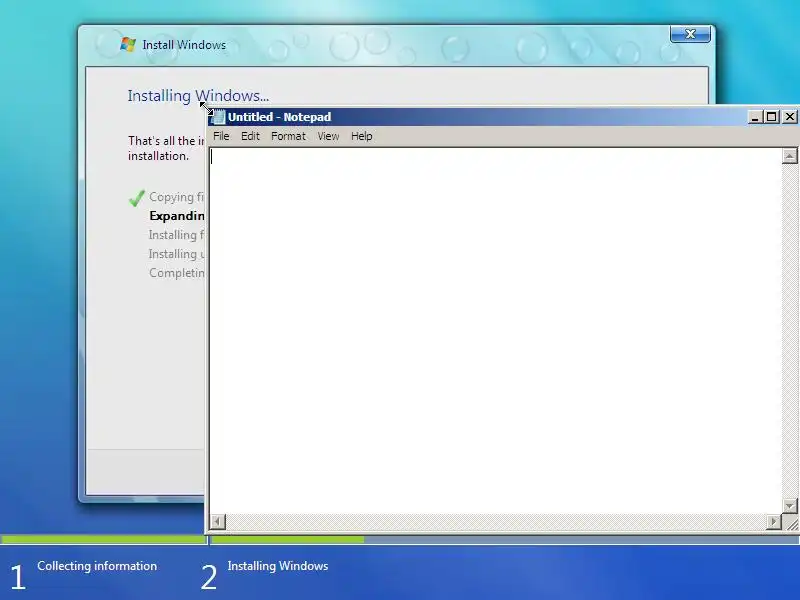Image resolution: width=800 pixels, height=600 pixels.
Task: Minimize the Notepad window
Action: point(755,117)
